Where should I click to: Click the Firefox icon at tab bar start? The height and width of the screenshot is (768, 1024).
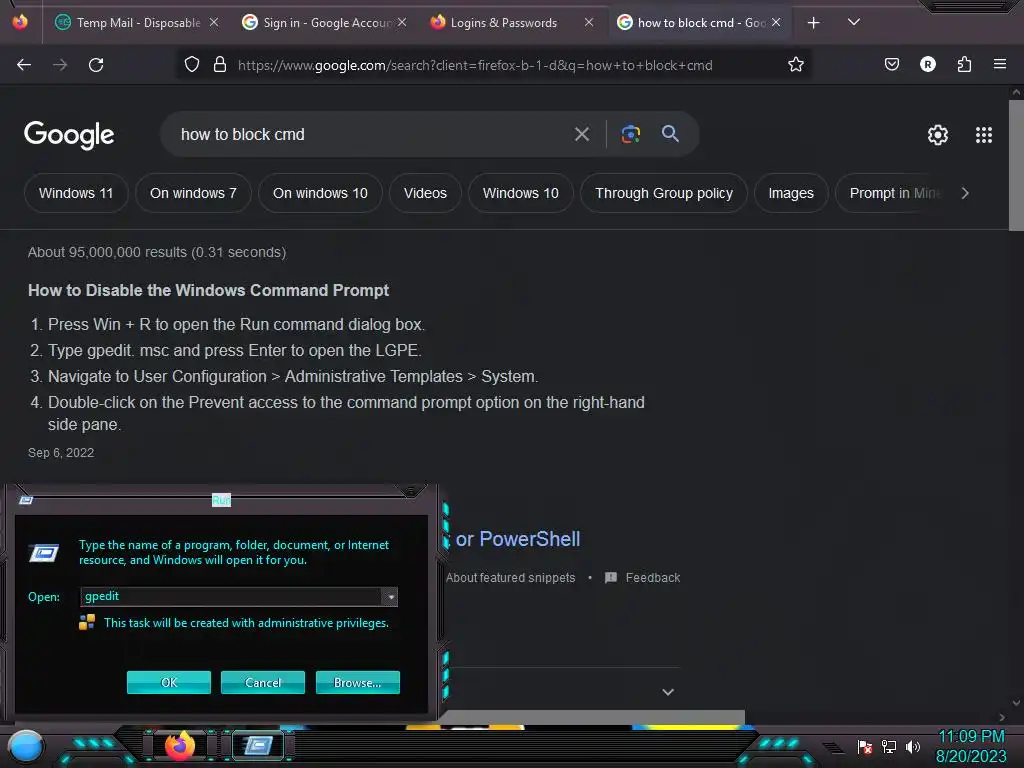tap(20, 22)
